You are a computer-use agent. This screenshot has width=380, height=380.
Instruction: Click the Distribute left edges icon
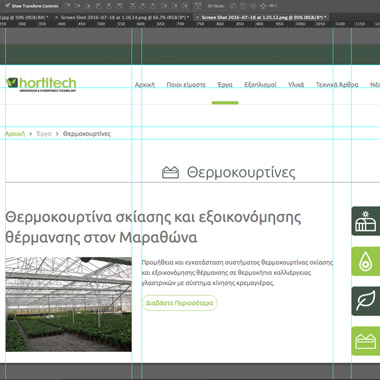[x=164, y=6]
